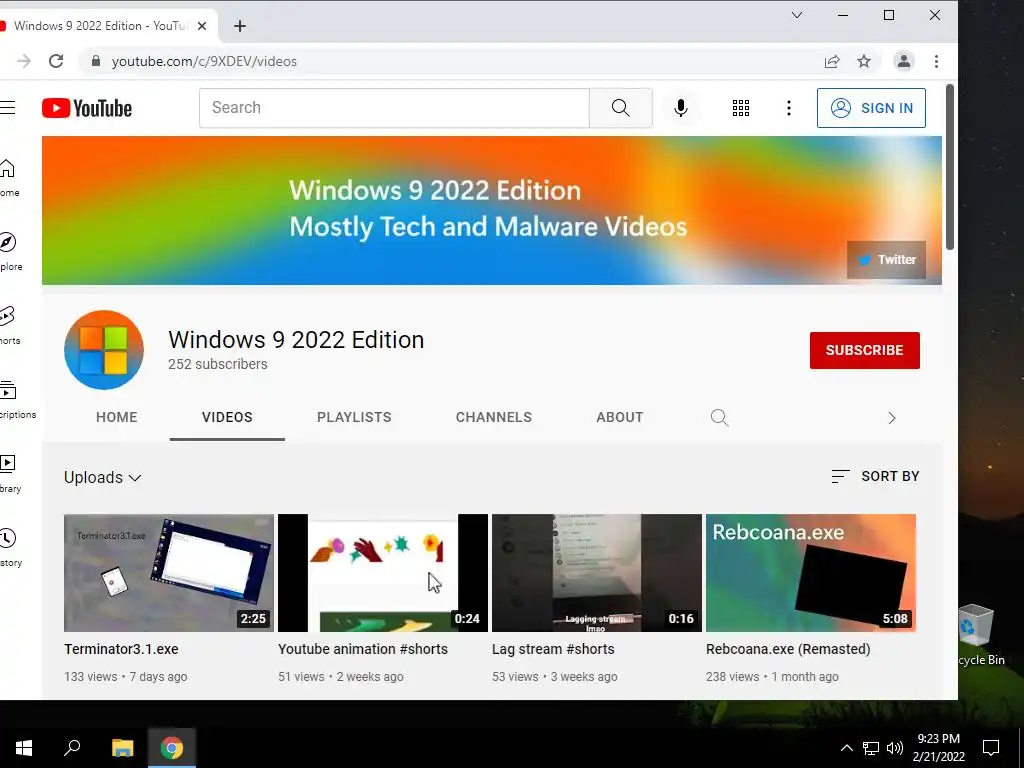
Task: Open a new Chrome tab
Action: (x=240, y=26)
